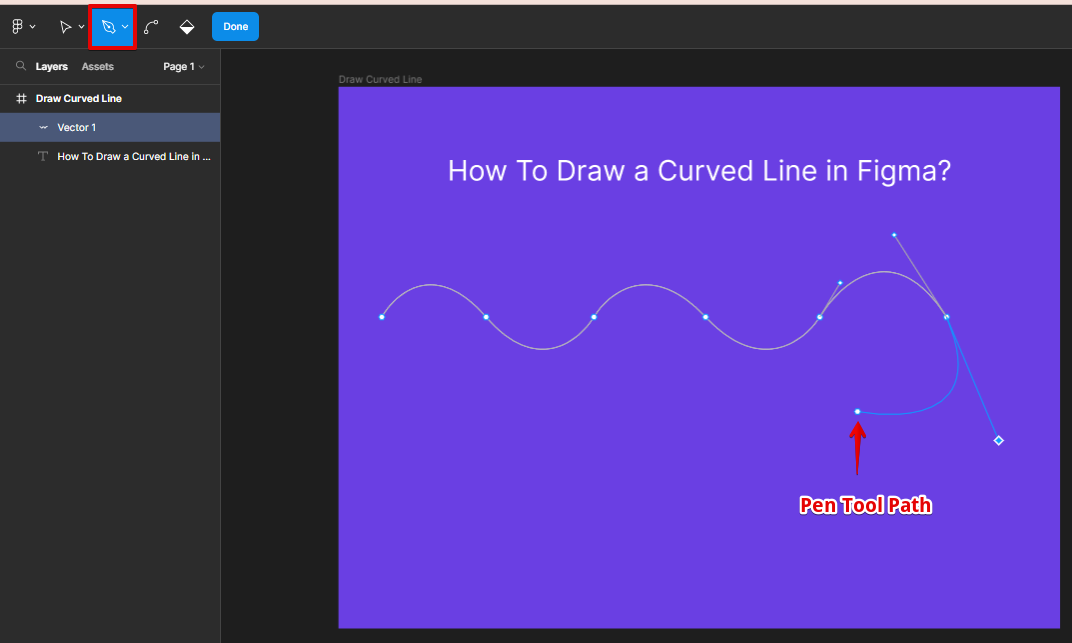This screenshot has width=1072, height=643.
Task: Open the Figma main menu icon
Action: click(x=17, y=27)
